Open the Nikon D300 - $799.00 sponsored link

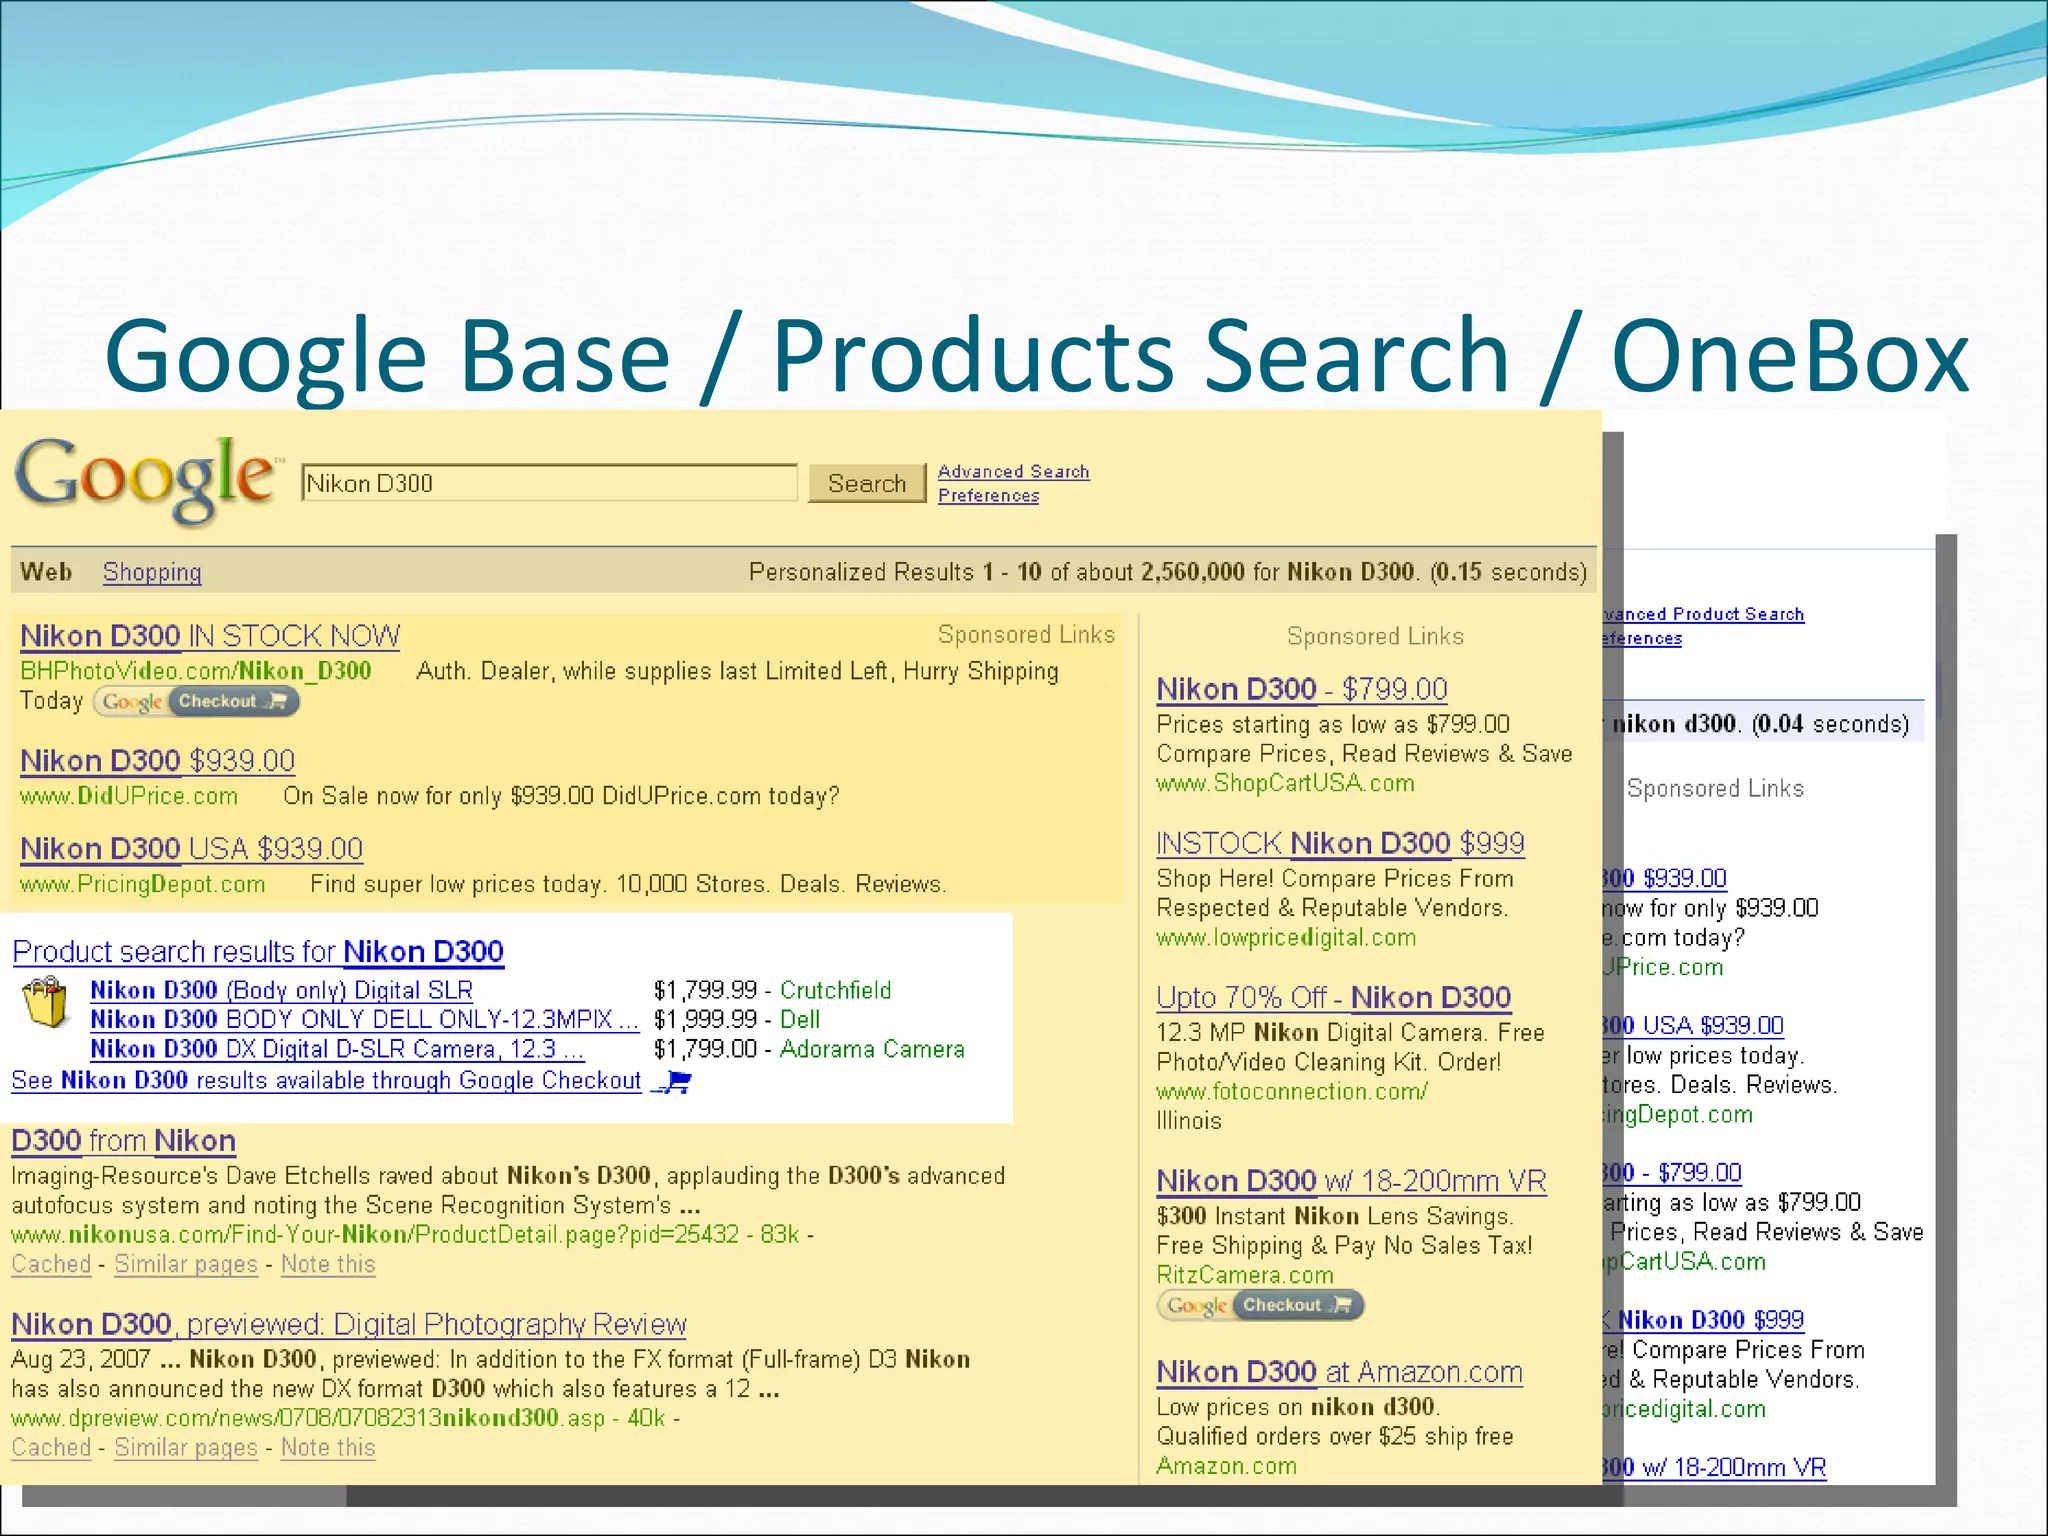[1302, 689]
